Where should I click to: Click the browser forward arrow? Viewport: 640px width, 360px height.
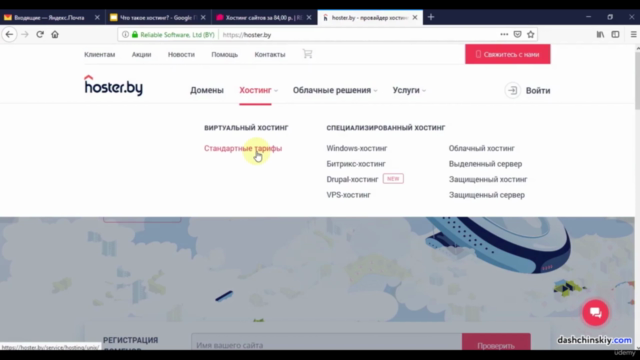[x=25, y=35]
